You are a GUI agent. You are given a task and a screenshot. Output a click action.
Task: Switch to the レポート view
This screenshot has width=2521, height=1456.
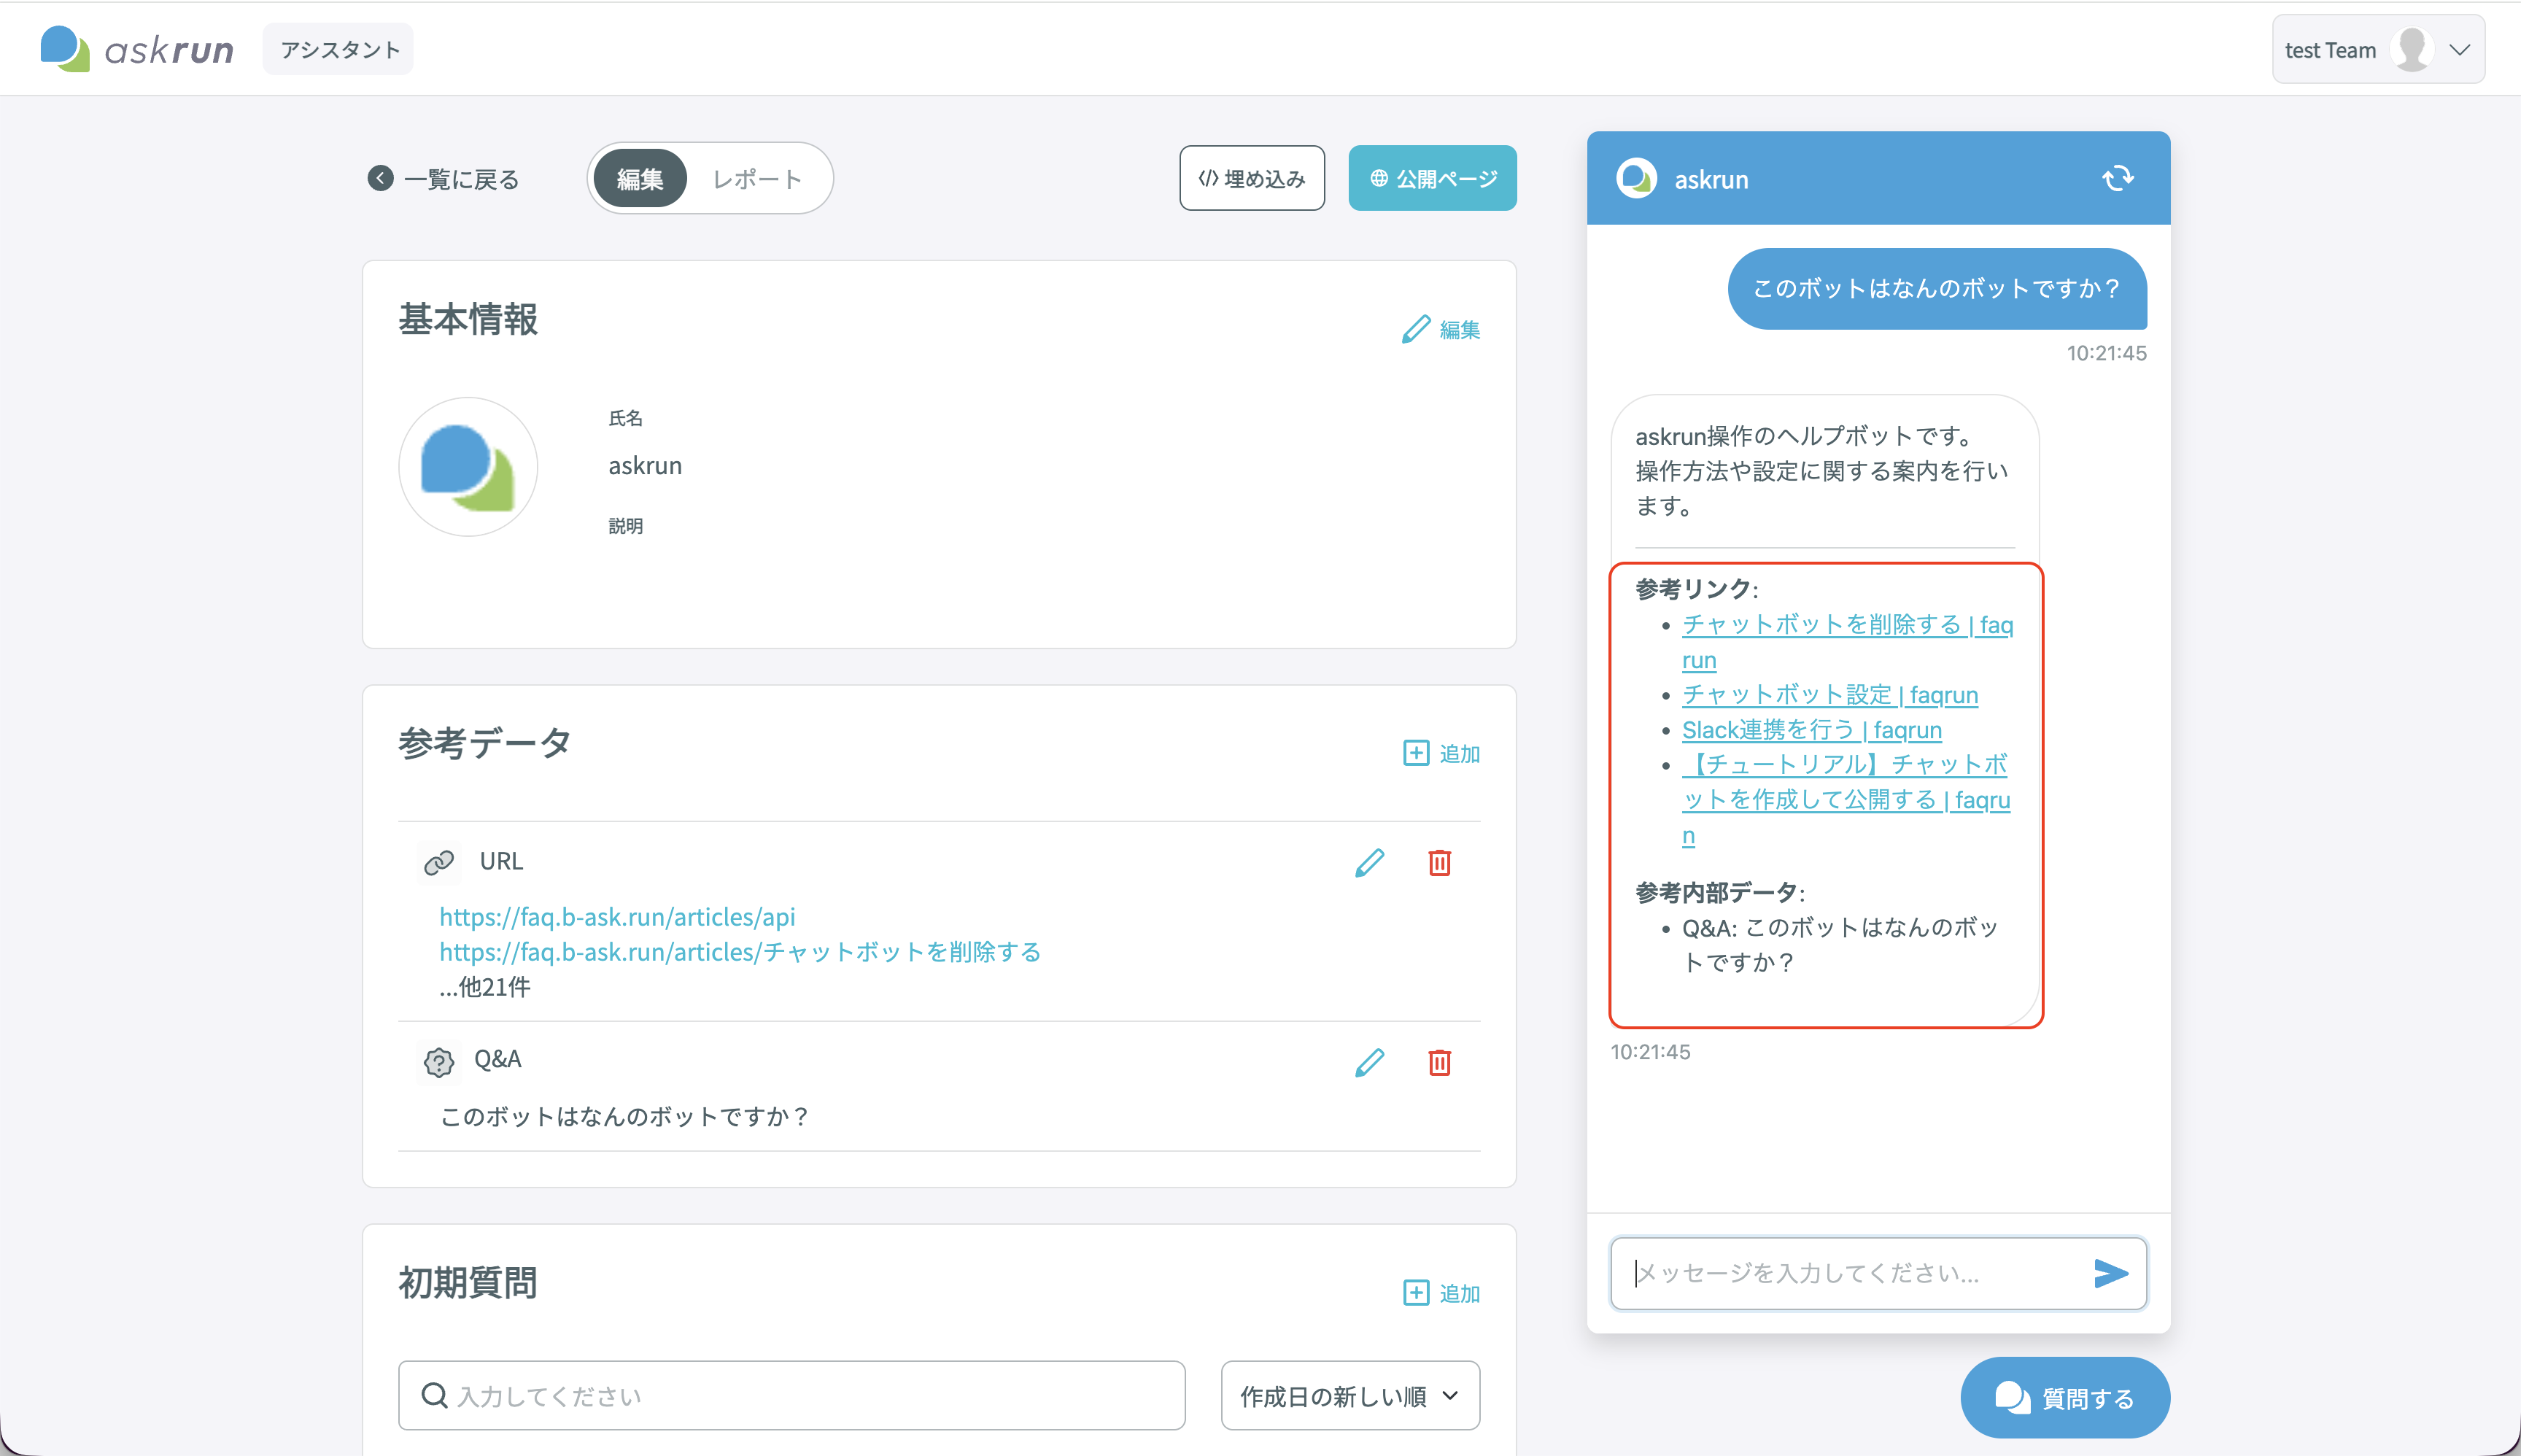tap(757, 179)
